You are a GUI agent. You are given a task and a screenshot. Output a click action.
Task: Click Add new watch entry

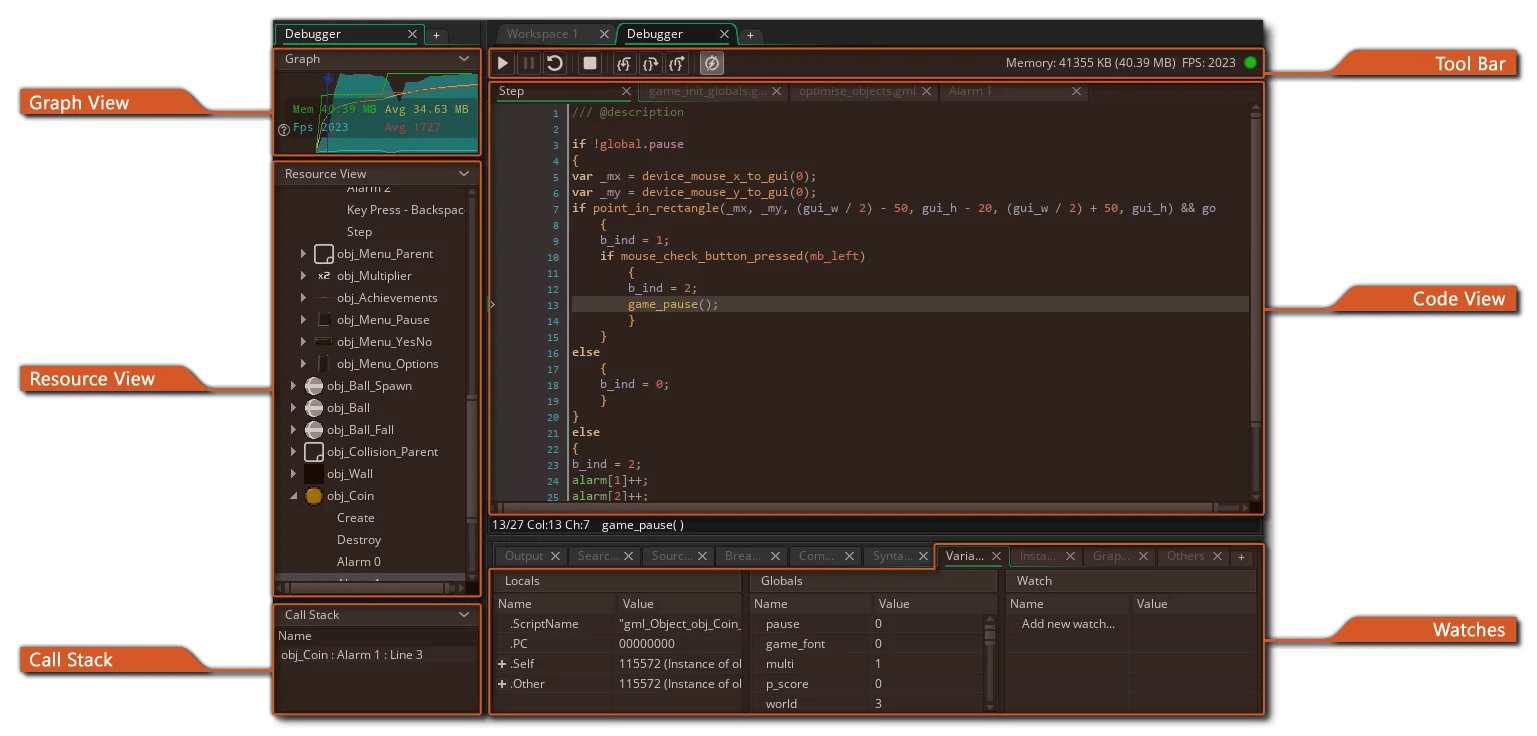tap(1067, 624)
